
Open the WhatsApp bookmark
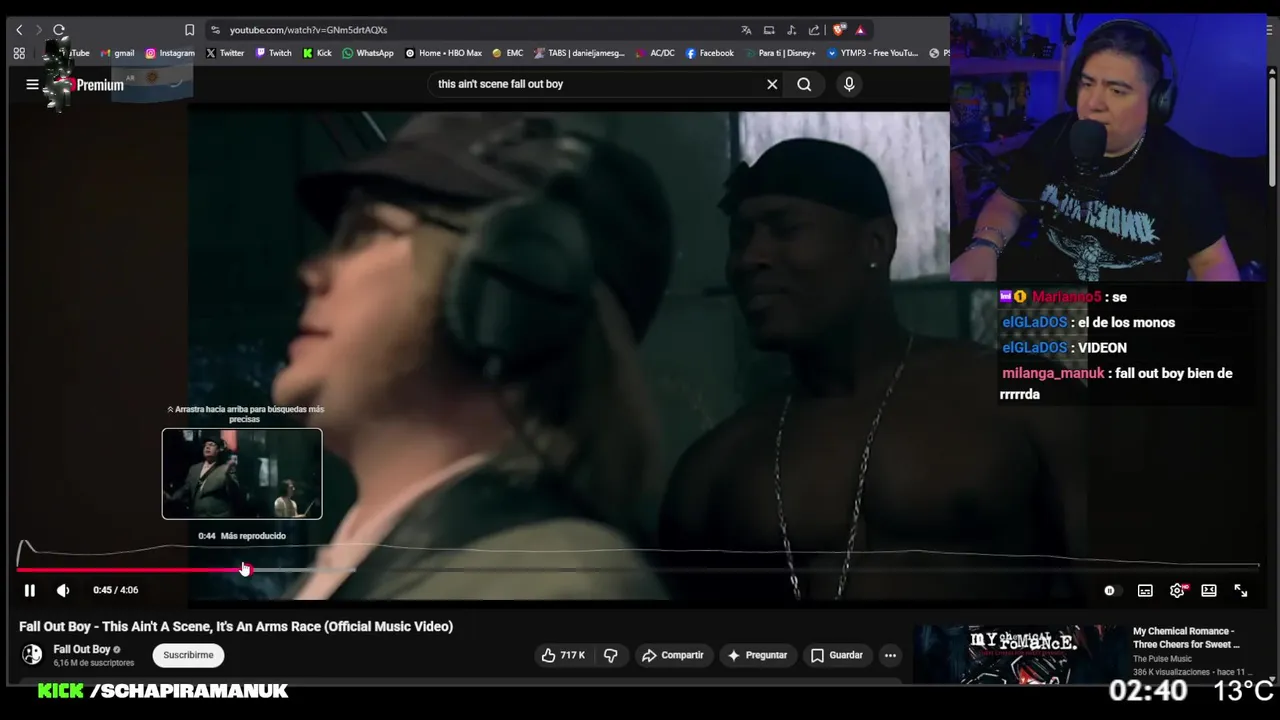368,53
